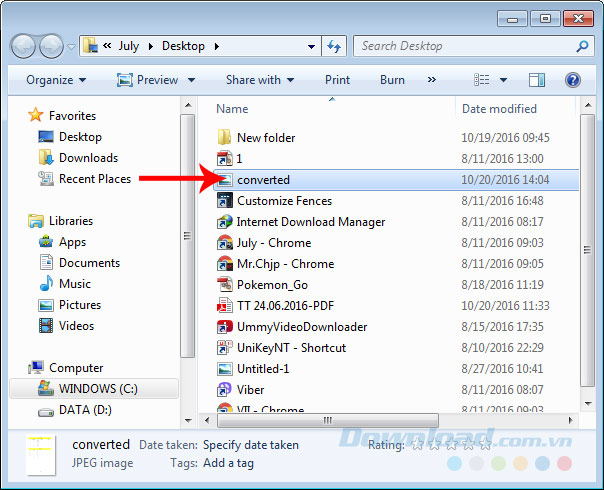604x490 pixels.
Task: Click Print in the toolbar
Action: click(337, 80)
